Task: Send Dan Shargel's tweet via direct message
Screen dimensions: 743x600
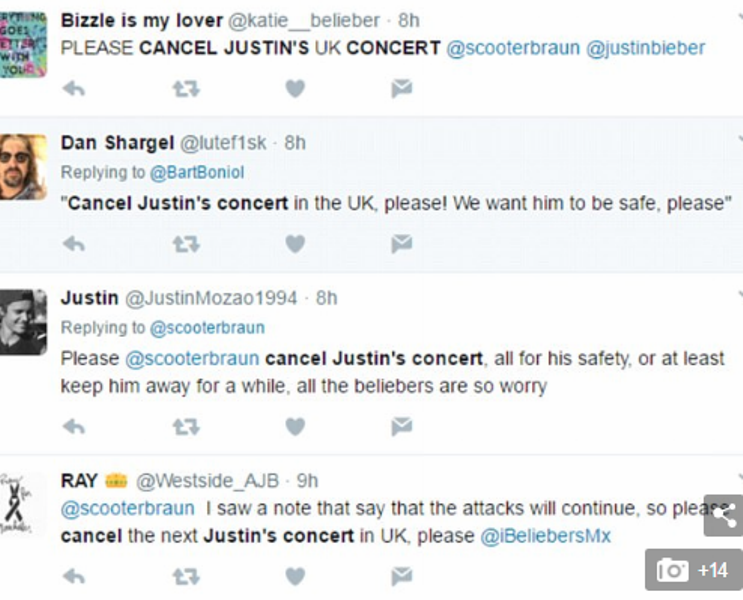Action: [x=401, y=243]
